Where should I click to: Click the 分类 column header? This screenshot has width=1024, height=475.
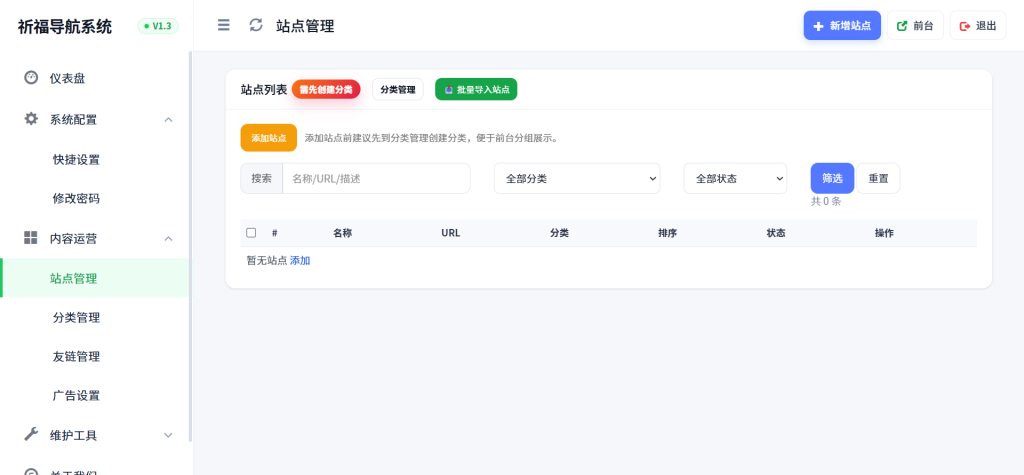559,233
